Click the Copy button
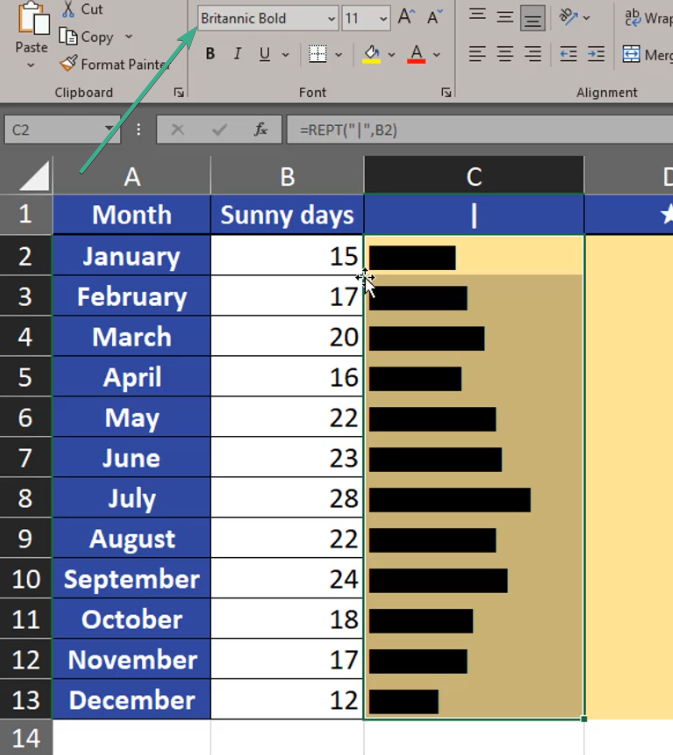The image size is (673, 755). [86, 37]
